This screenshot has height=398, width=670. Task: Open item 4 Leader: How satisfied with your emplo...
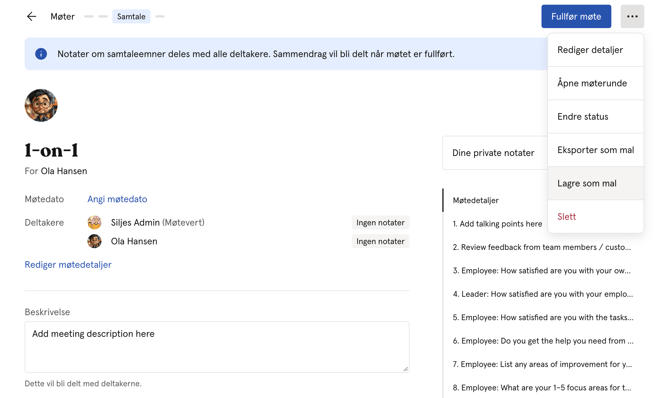pyautogui.click(x=543, y=295)
